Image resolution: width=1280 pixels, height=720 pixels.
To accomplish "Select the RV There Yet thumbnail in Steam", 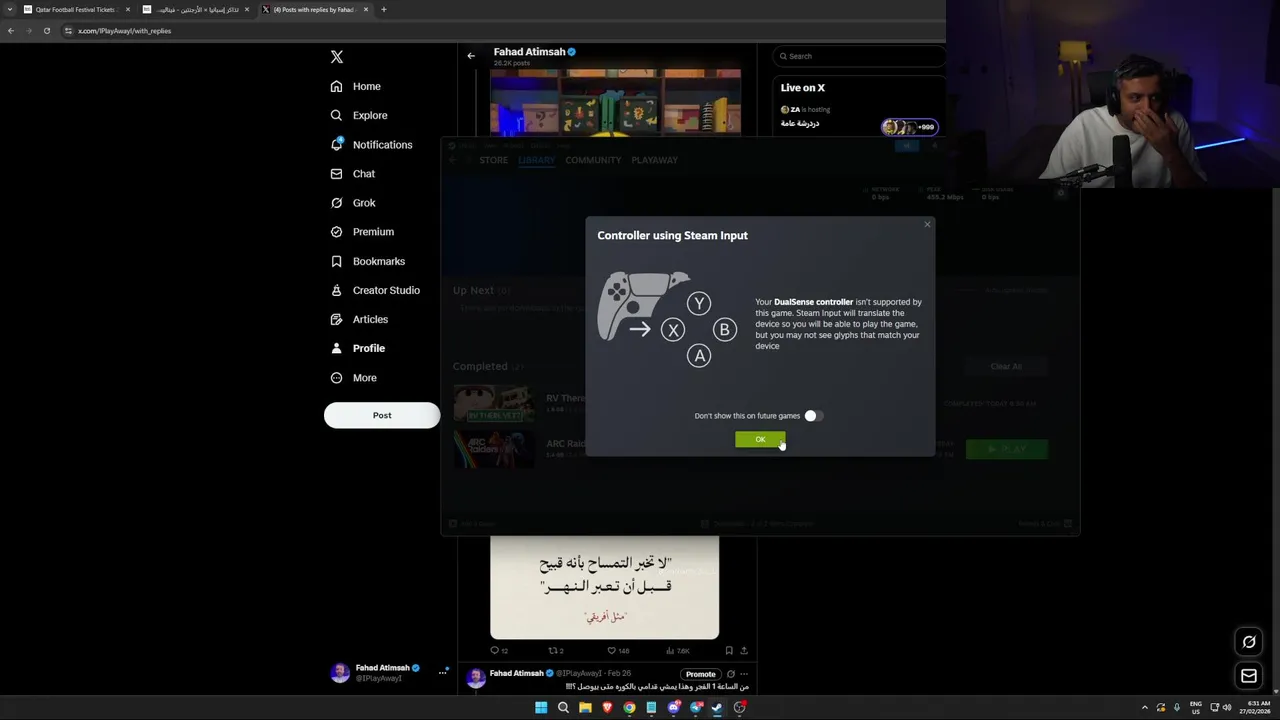I will (493, 404).
